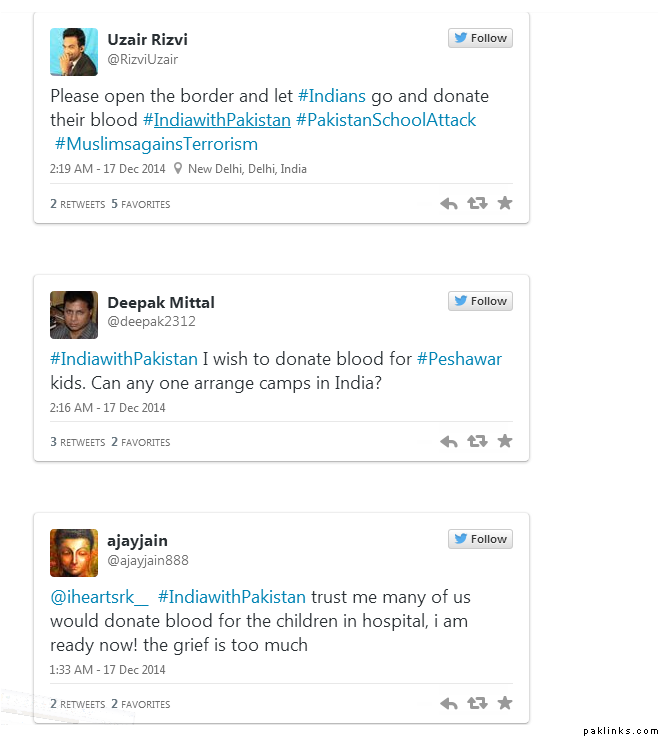This screenshot has width=659, height=737.
Task: Open Deepak Mittal's avatar photo
Action: (74, 315)
